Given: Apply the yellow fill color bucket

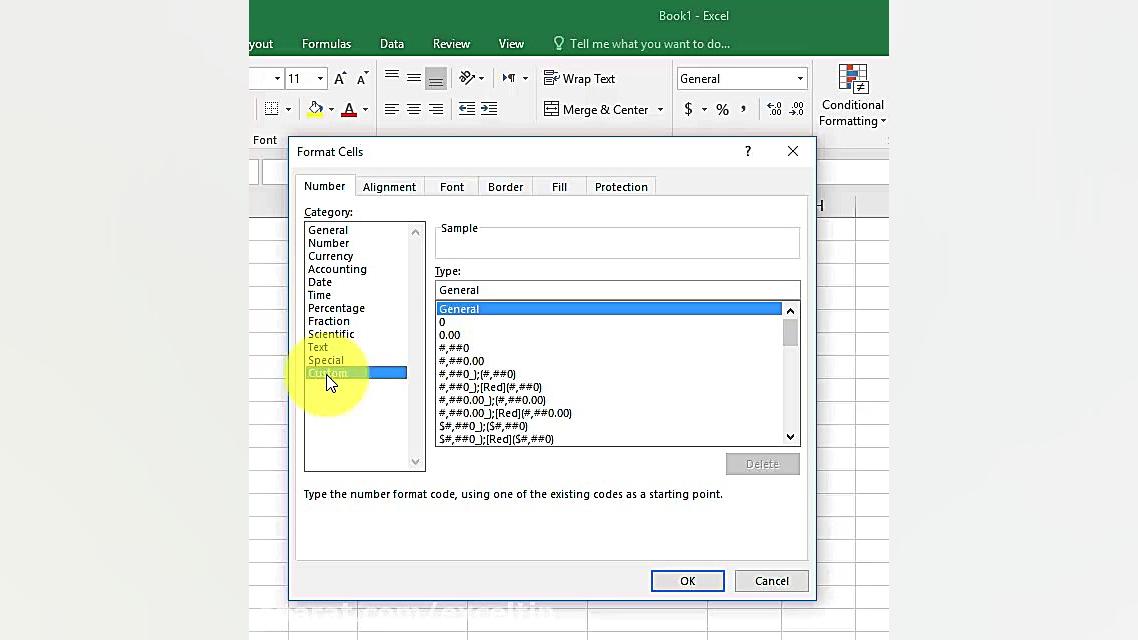Looking at the screenshot, I should (x=315, y=109).
